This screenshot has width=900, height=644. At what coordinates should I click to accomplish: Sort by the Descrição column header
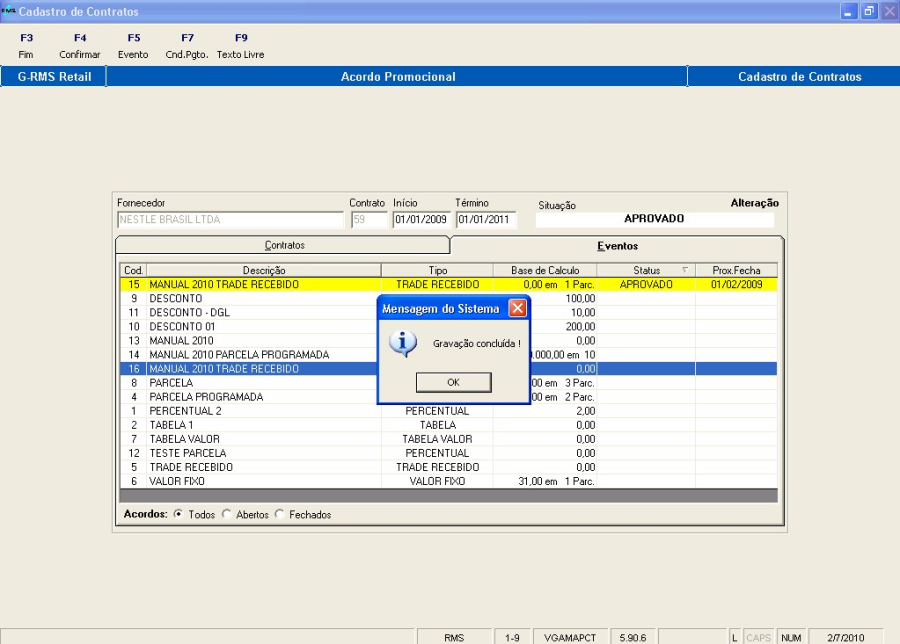click(x=264, y=270)
